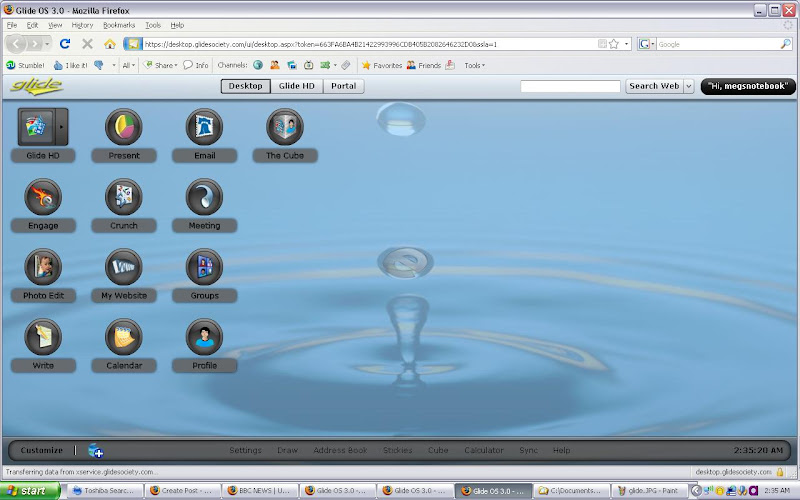Open the Crunch spreadsheet icon
Image resolution: width=800 pixels, height=500 pixels.
[123, 198]
